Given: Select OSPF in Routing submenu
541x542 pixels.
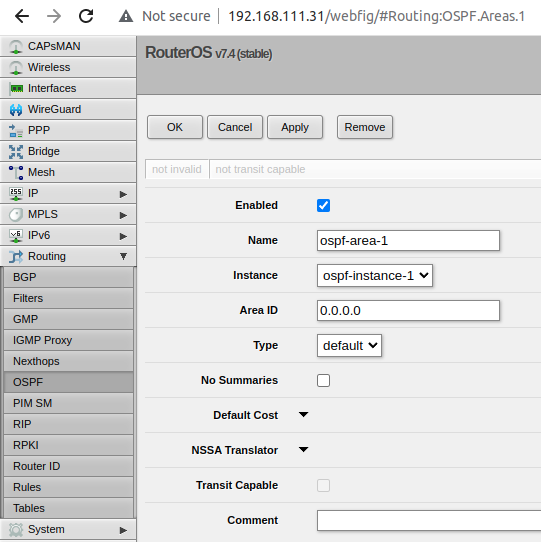Looking at the screenshot, I should click(68, 382).
